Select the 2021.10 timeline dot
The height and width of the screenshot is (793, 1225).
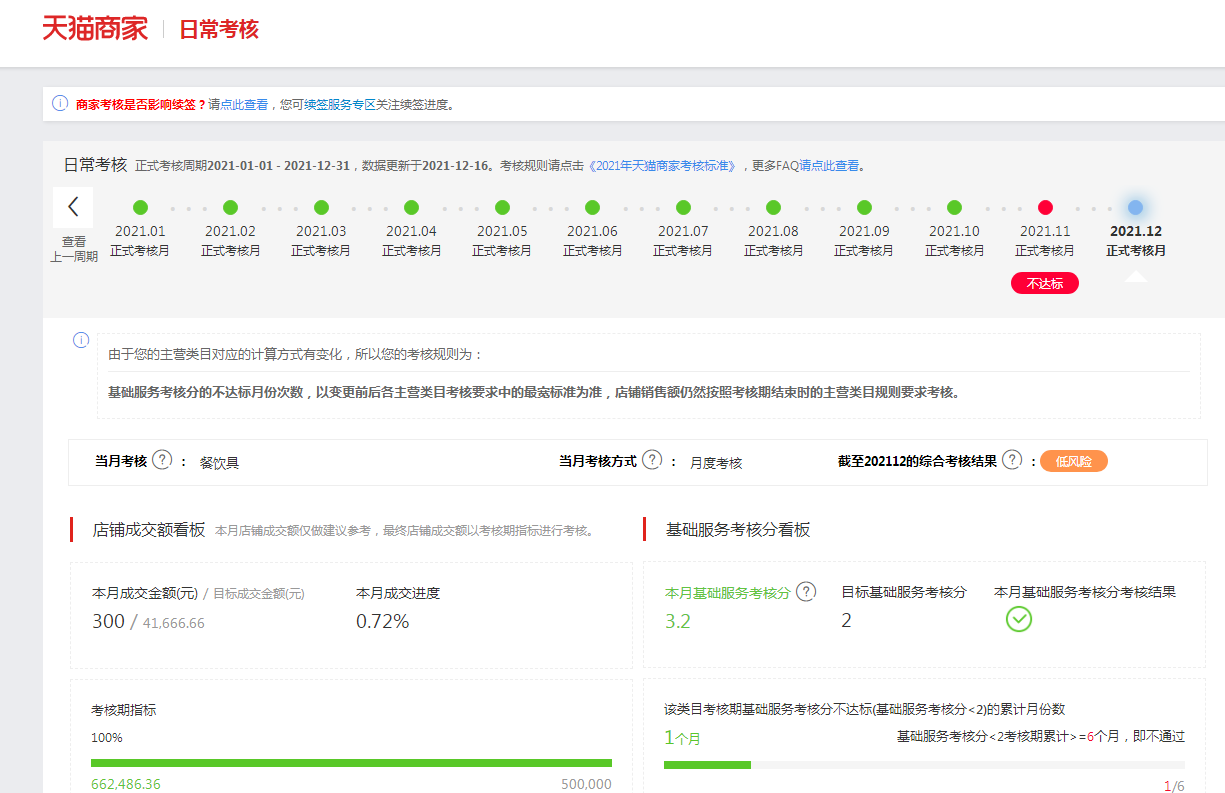click(x=955, y=207)
